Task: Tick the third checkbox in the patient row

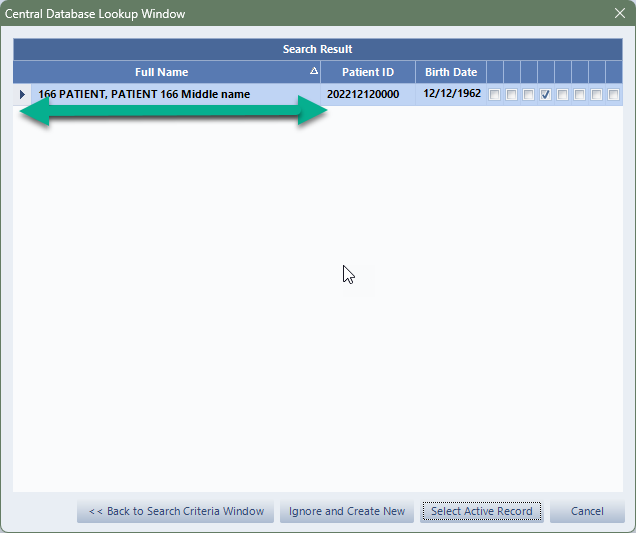Action: point(529,95)
